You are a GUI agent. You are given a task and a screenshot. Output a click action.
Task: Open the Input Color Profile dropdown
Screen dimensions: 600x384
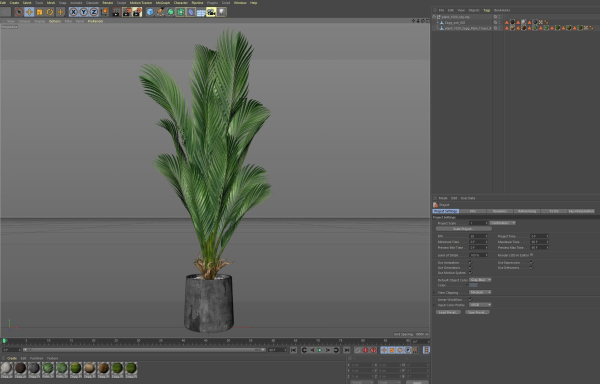(x=480, y=305)
